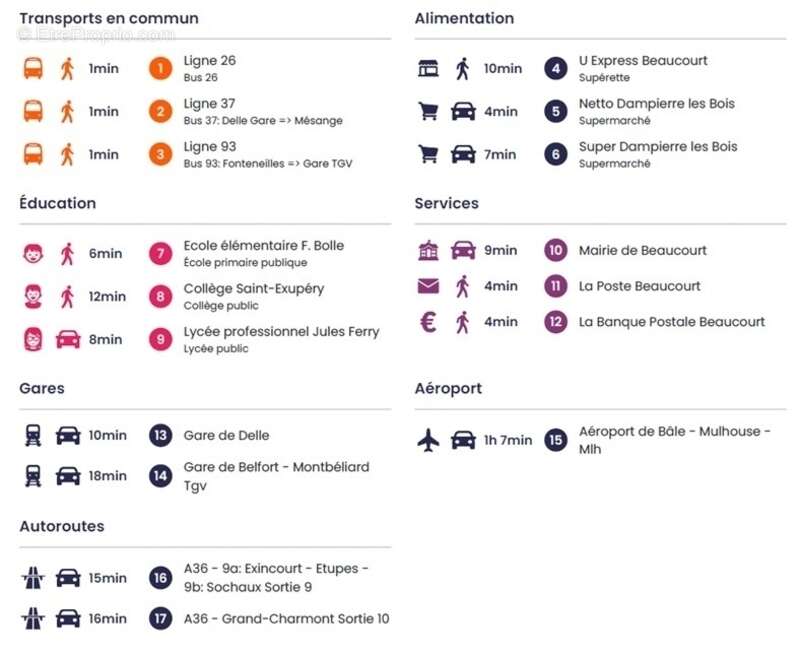
Task: Click the euro icon beside La Banque Postale
Action: click(x=428, y=322)
